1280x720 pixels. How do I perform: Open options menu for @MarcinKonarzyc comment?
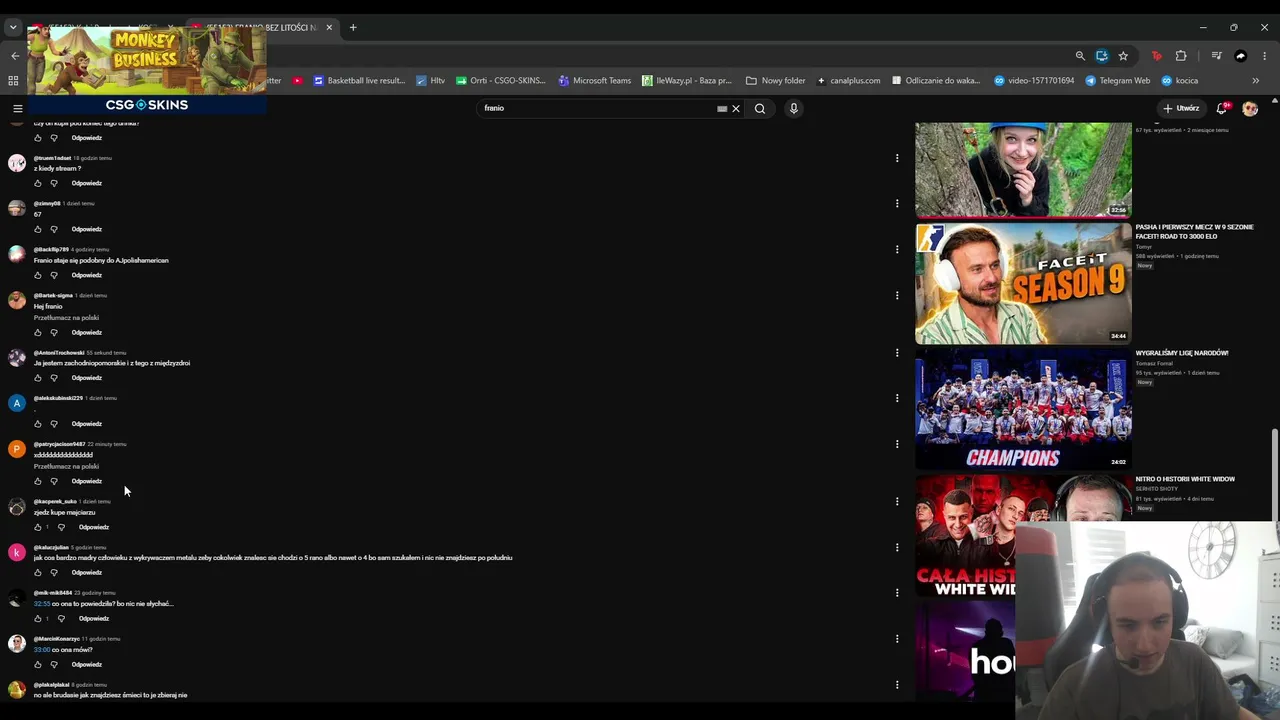(897, 639)
